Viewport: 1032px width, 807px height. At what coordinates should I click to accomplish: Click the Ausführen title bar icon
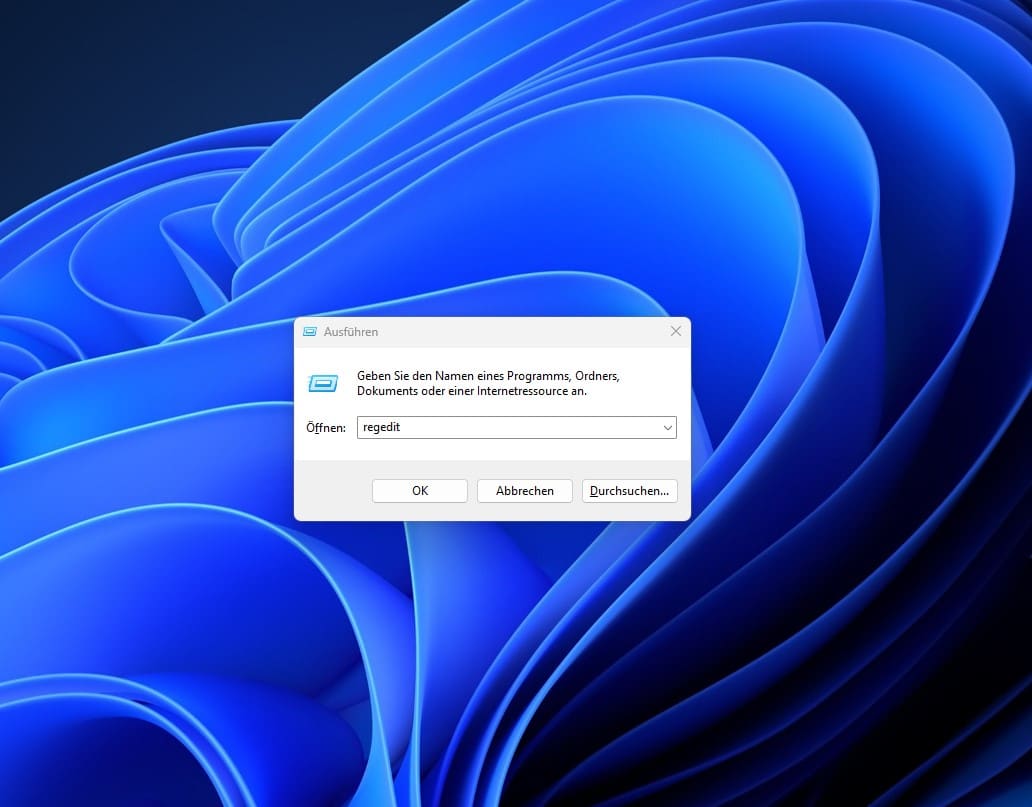click(309, 332)
